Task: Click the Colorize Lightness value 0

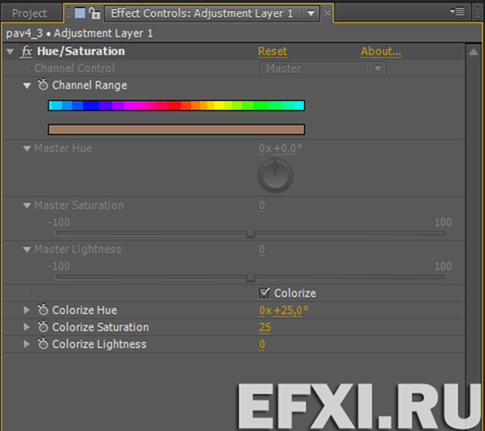Action: click(262, 344)
